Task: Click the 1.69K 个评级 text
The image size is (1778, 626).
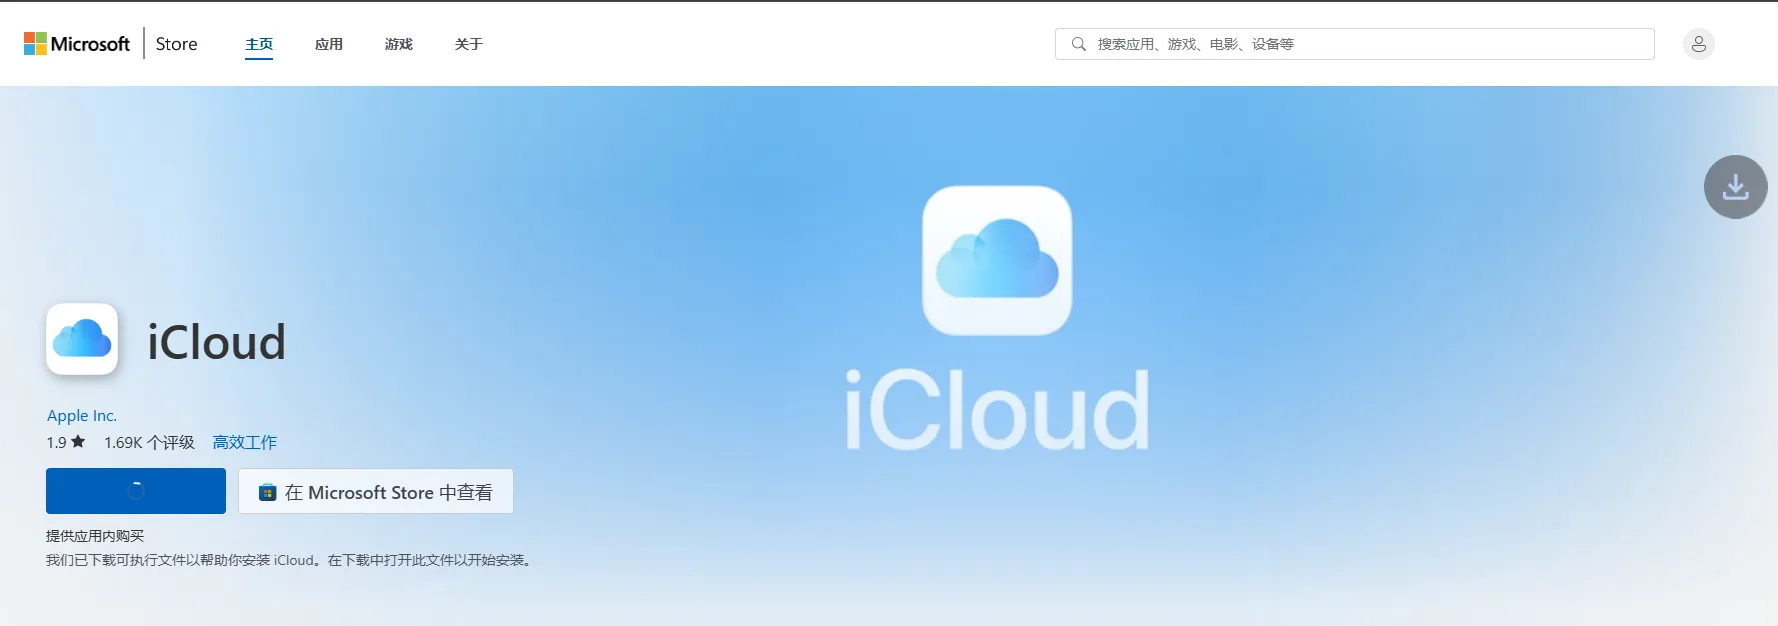Action: coord(149,442)
